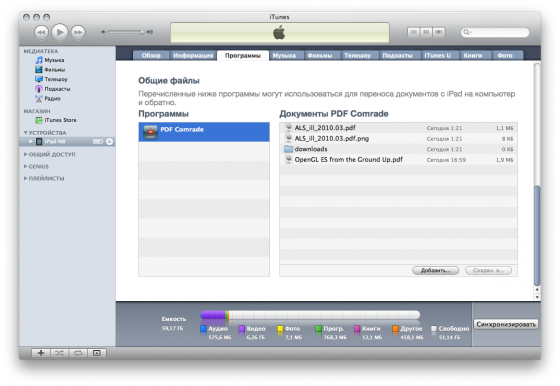Viewport: 560px width, 386px height.
Task: Click the Apple logo status display
Action: click(280, 32)
